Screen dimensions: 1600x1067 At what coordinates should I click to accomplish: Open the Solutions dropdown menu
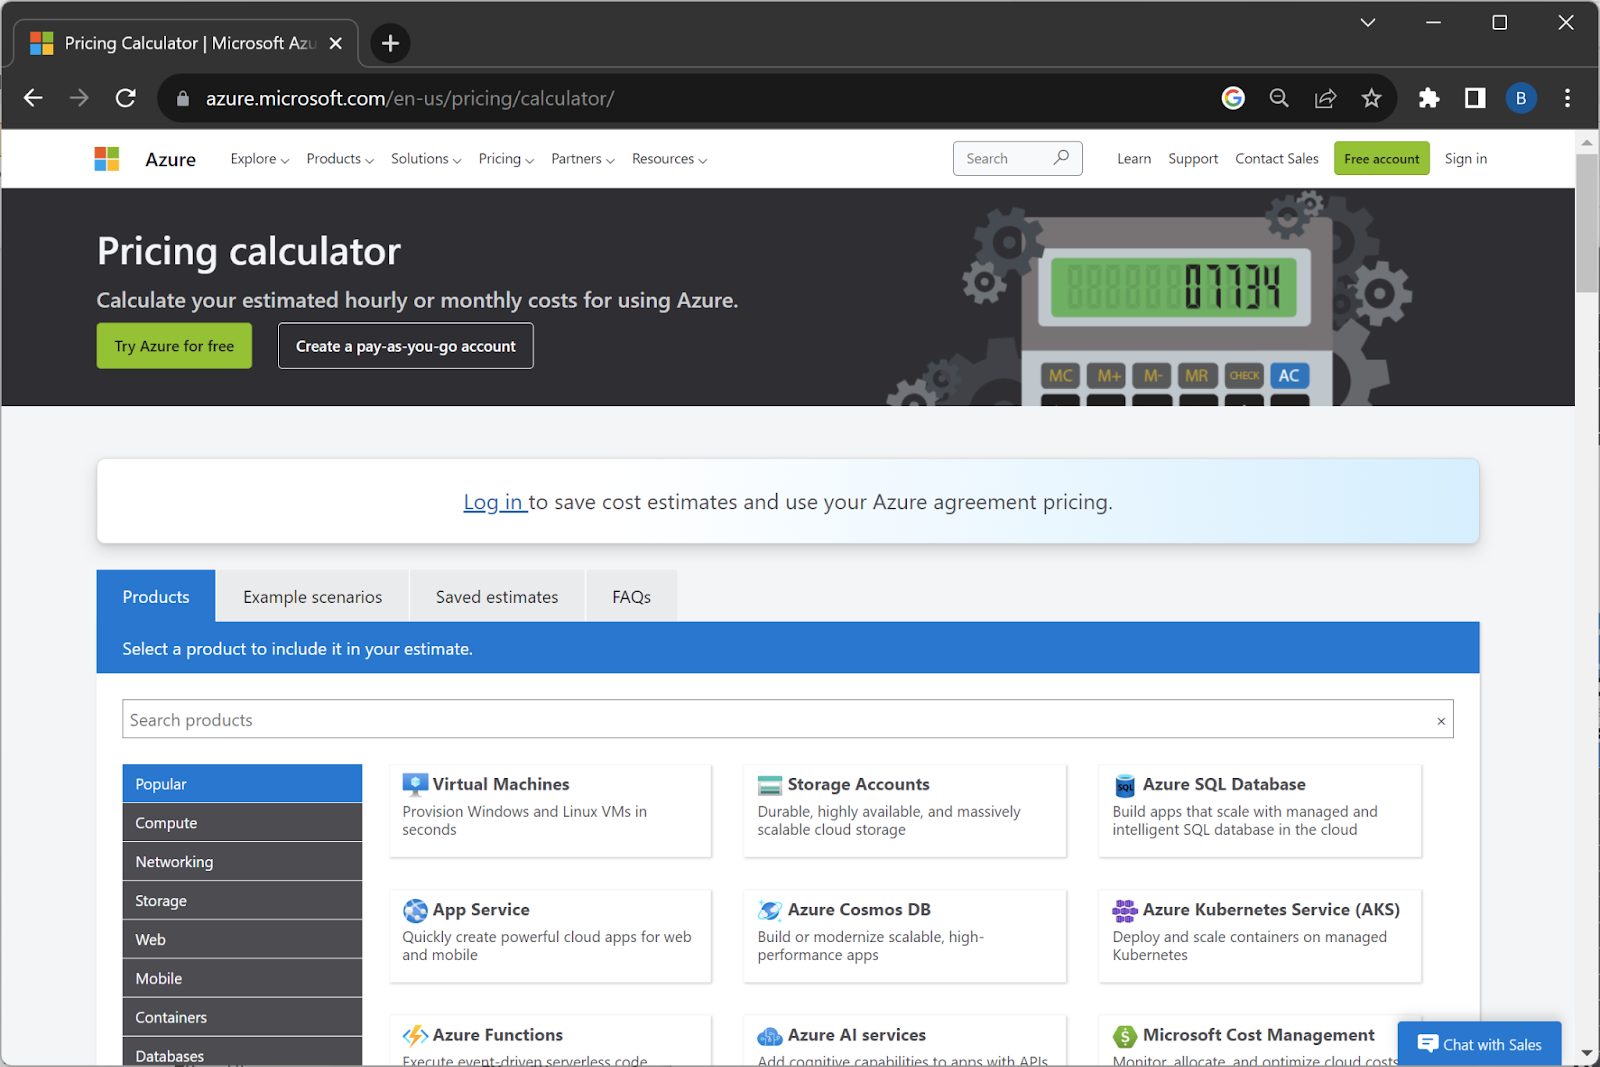point(425,158)
